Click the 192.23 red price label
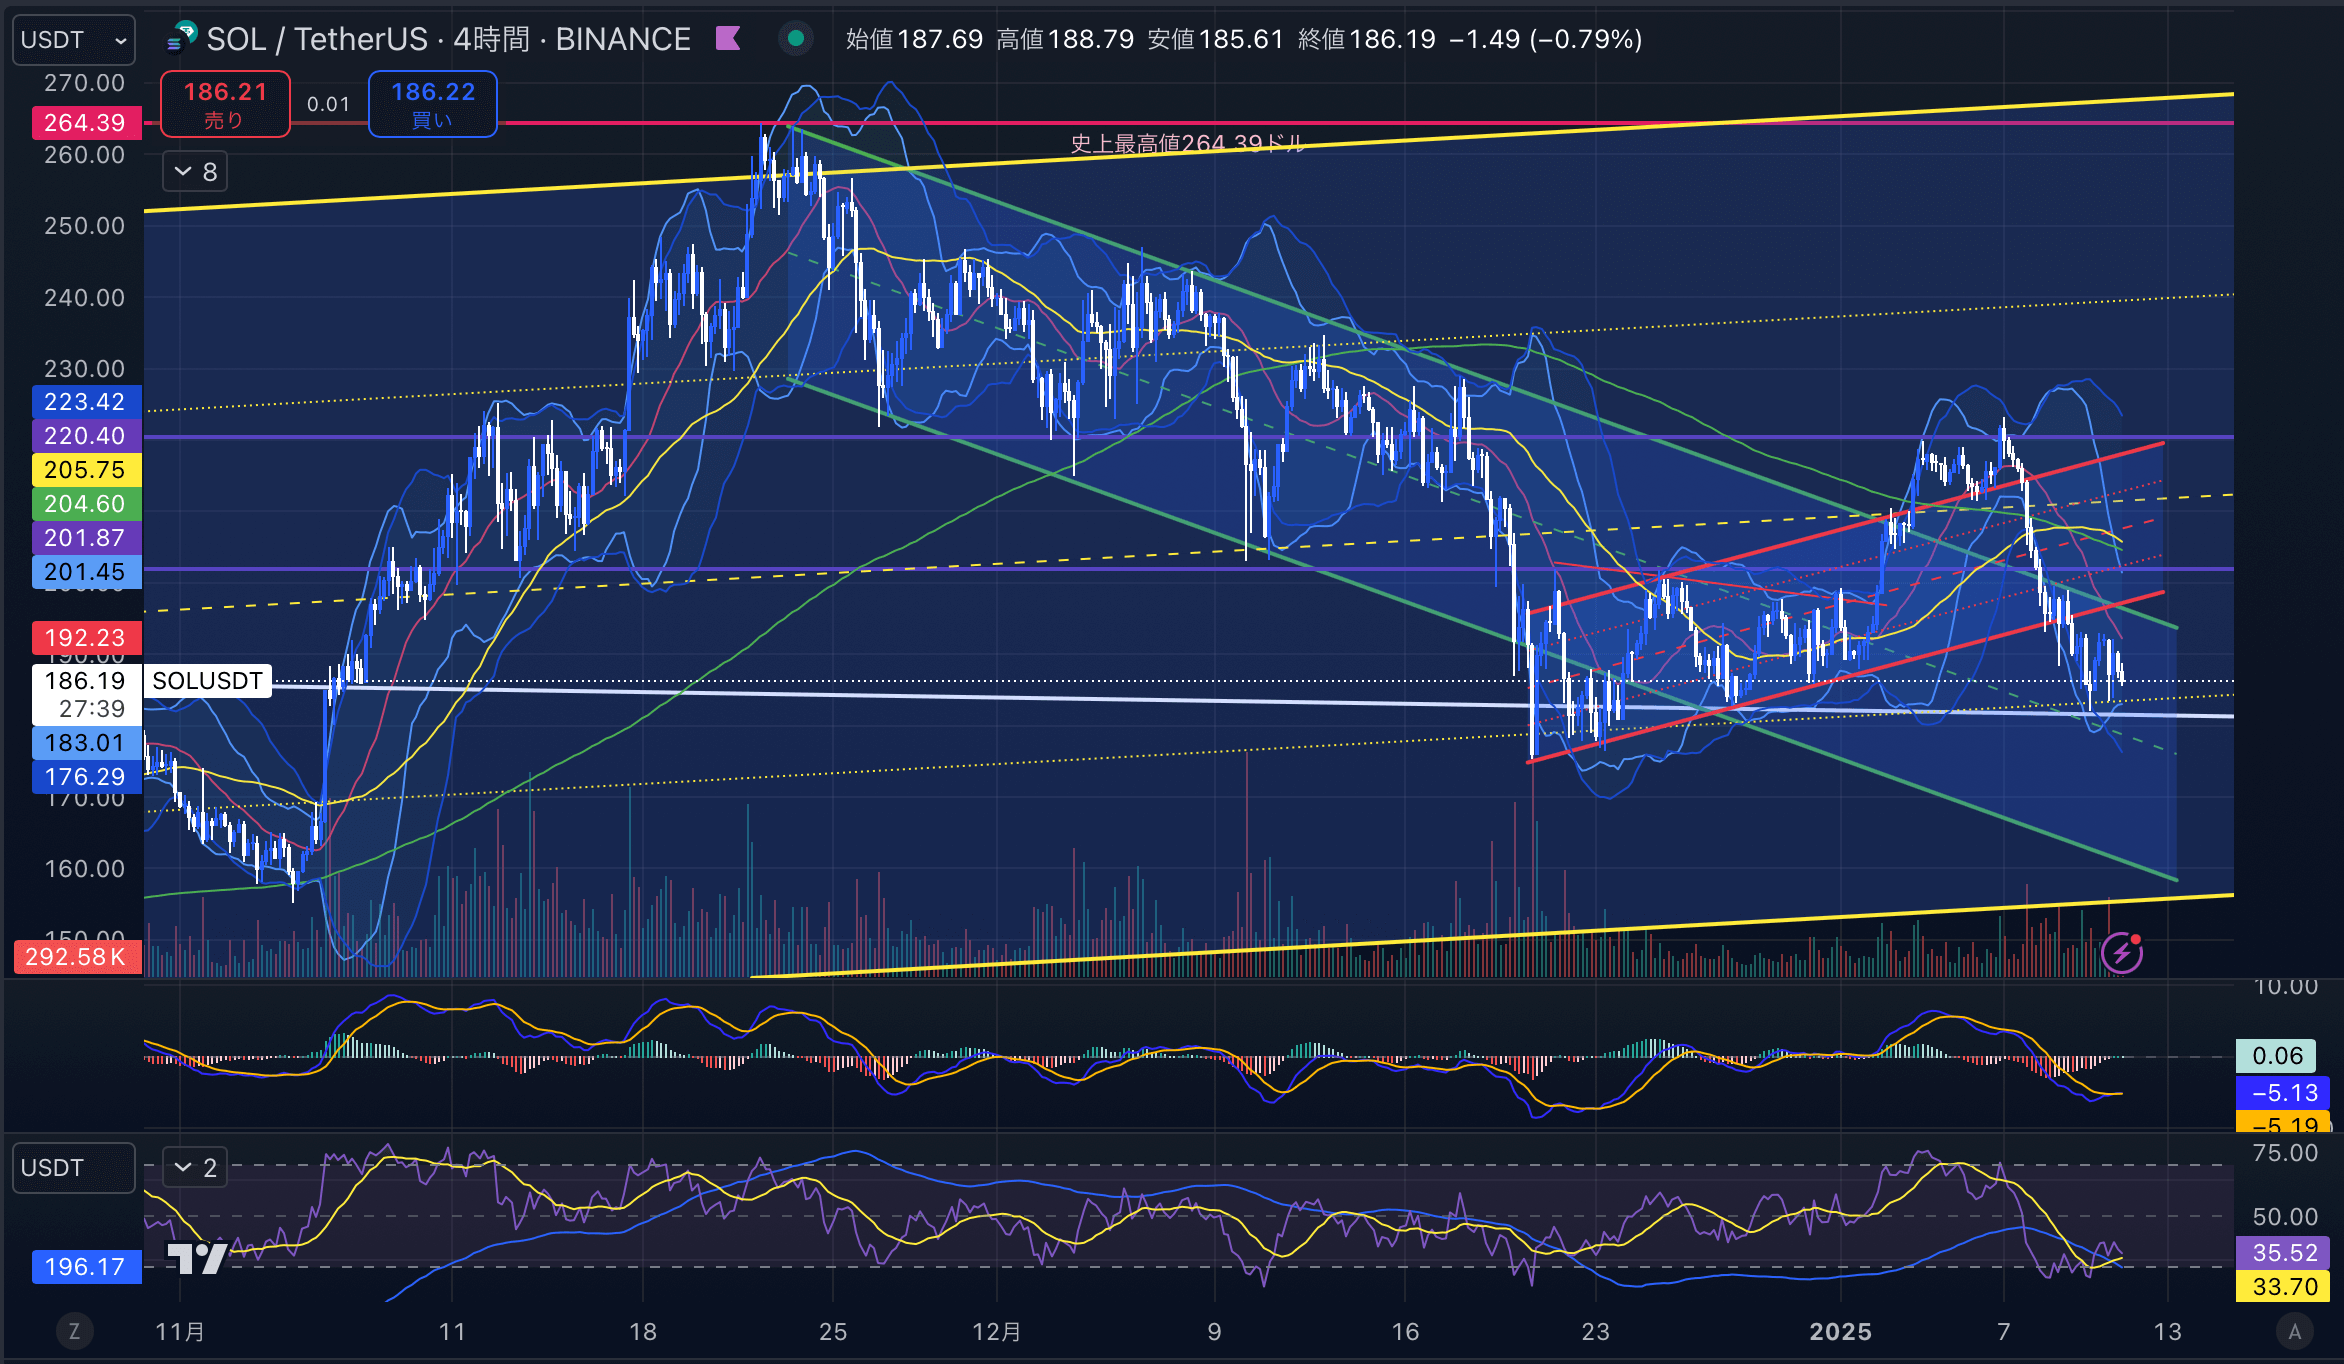 click(85, 638)
